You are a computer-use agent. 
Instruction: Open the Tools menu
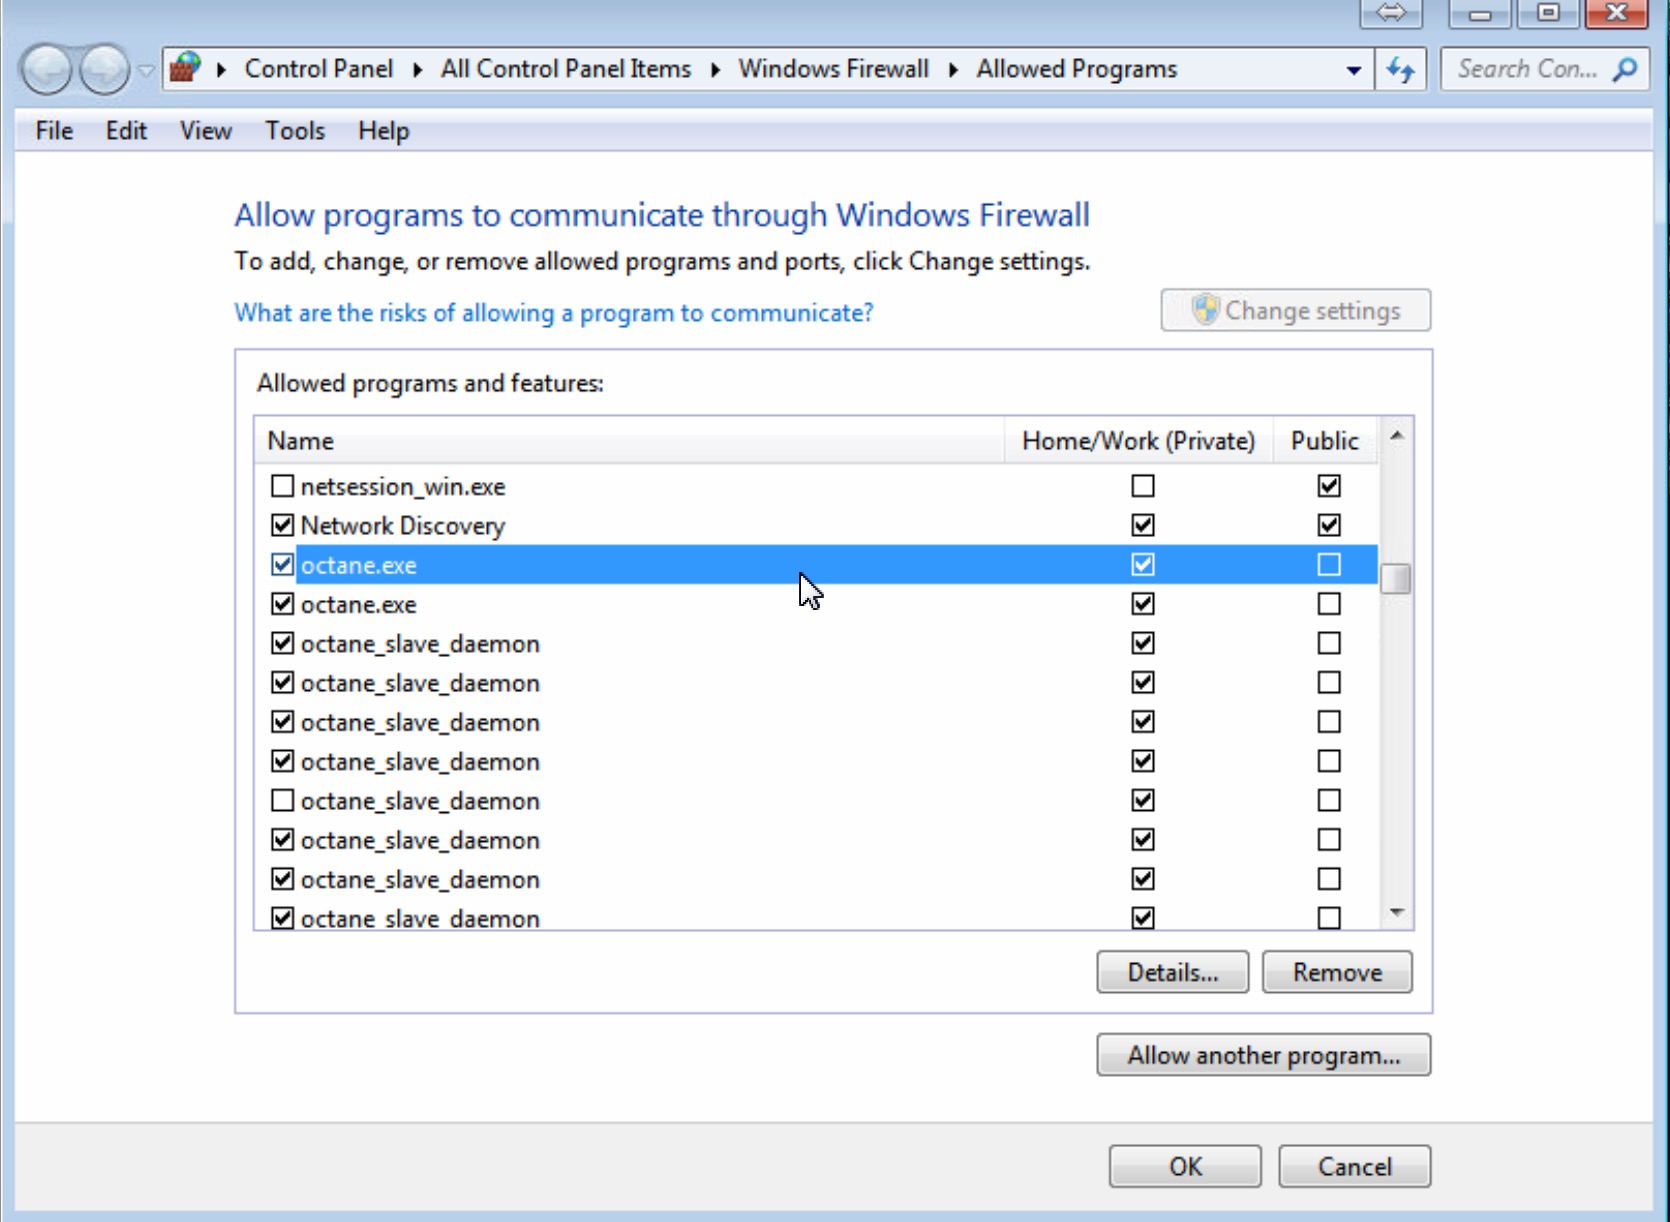[294, 131]
